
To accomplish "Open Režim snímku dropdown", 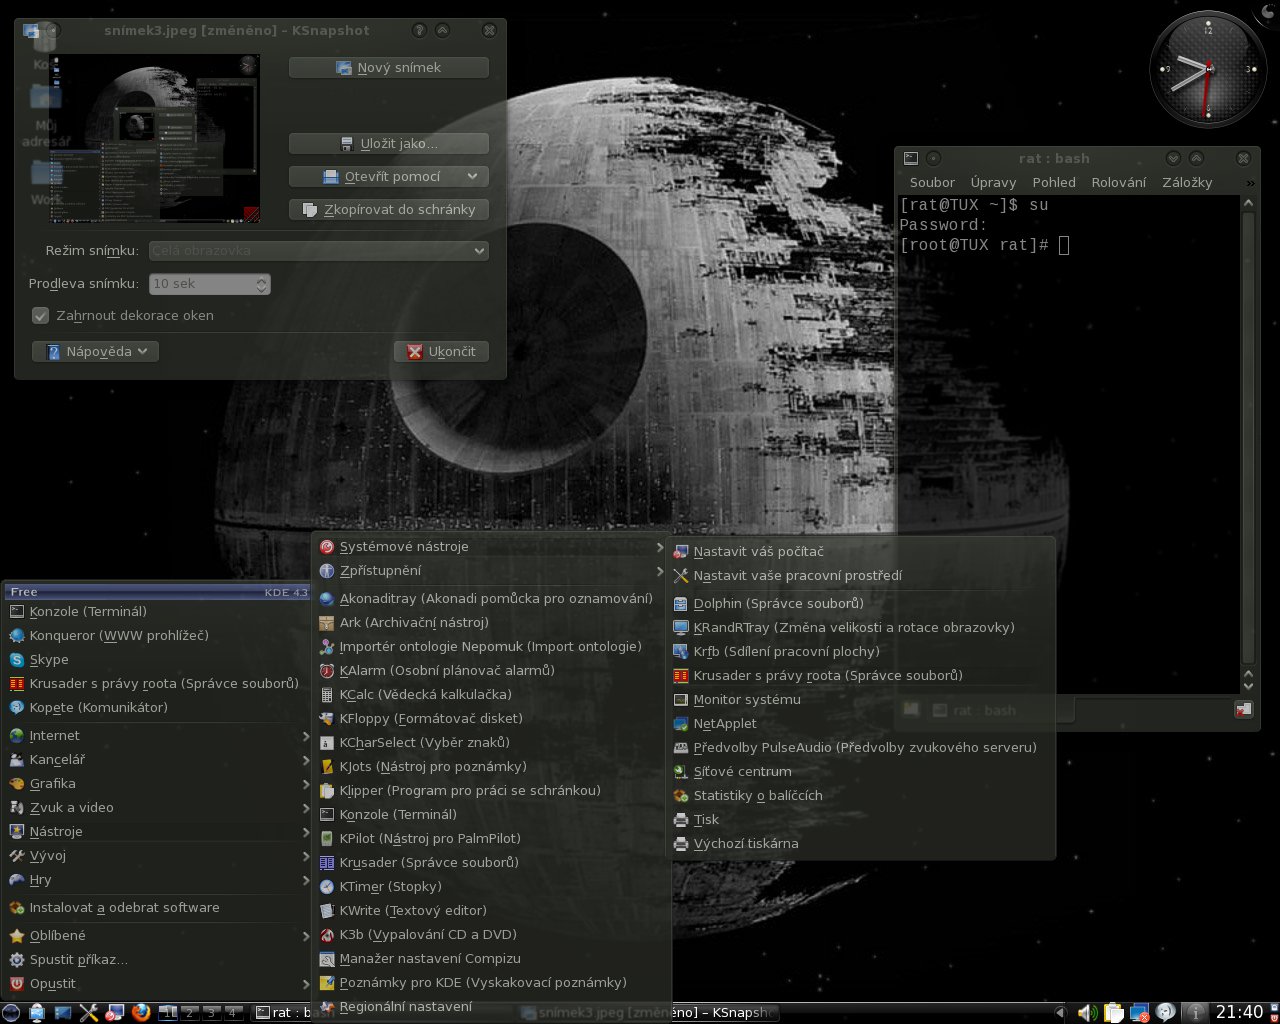I will 318,251.
